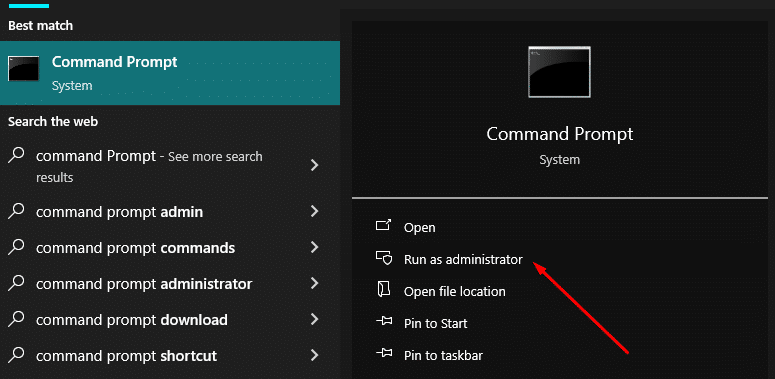Click search icon beside 'command prompt shortcut'
This screenshot has width=775, height=379.
(x=16, y=354)
